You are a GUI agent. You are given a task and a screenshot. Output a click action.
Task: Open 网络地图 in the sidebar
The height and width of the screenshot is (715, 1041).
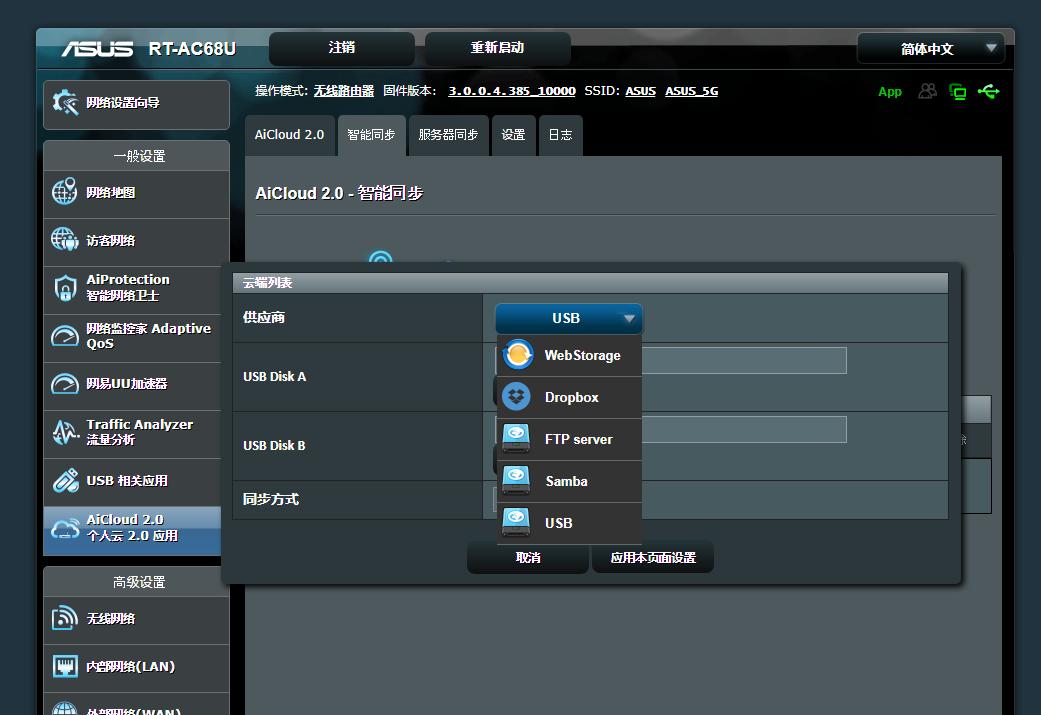(x=136, y=195)
